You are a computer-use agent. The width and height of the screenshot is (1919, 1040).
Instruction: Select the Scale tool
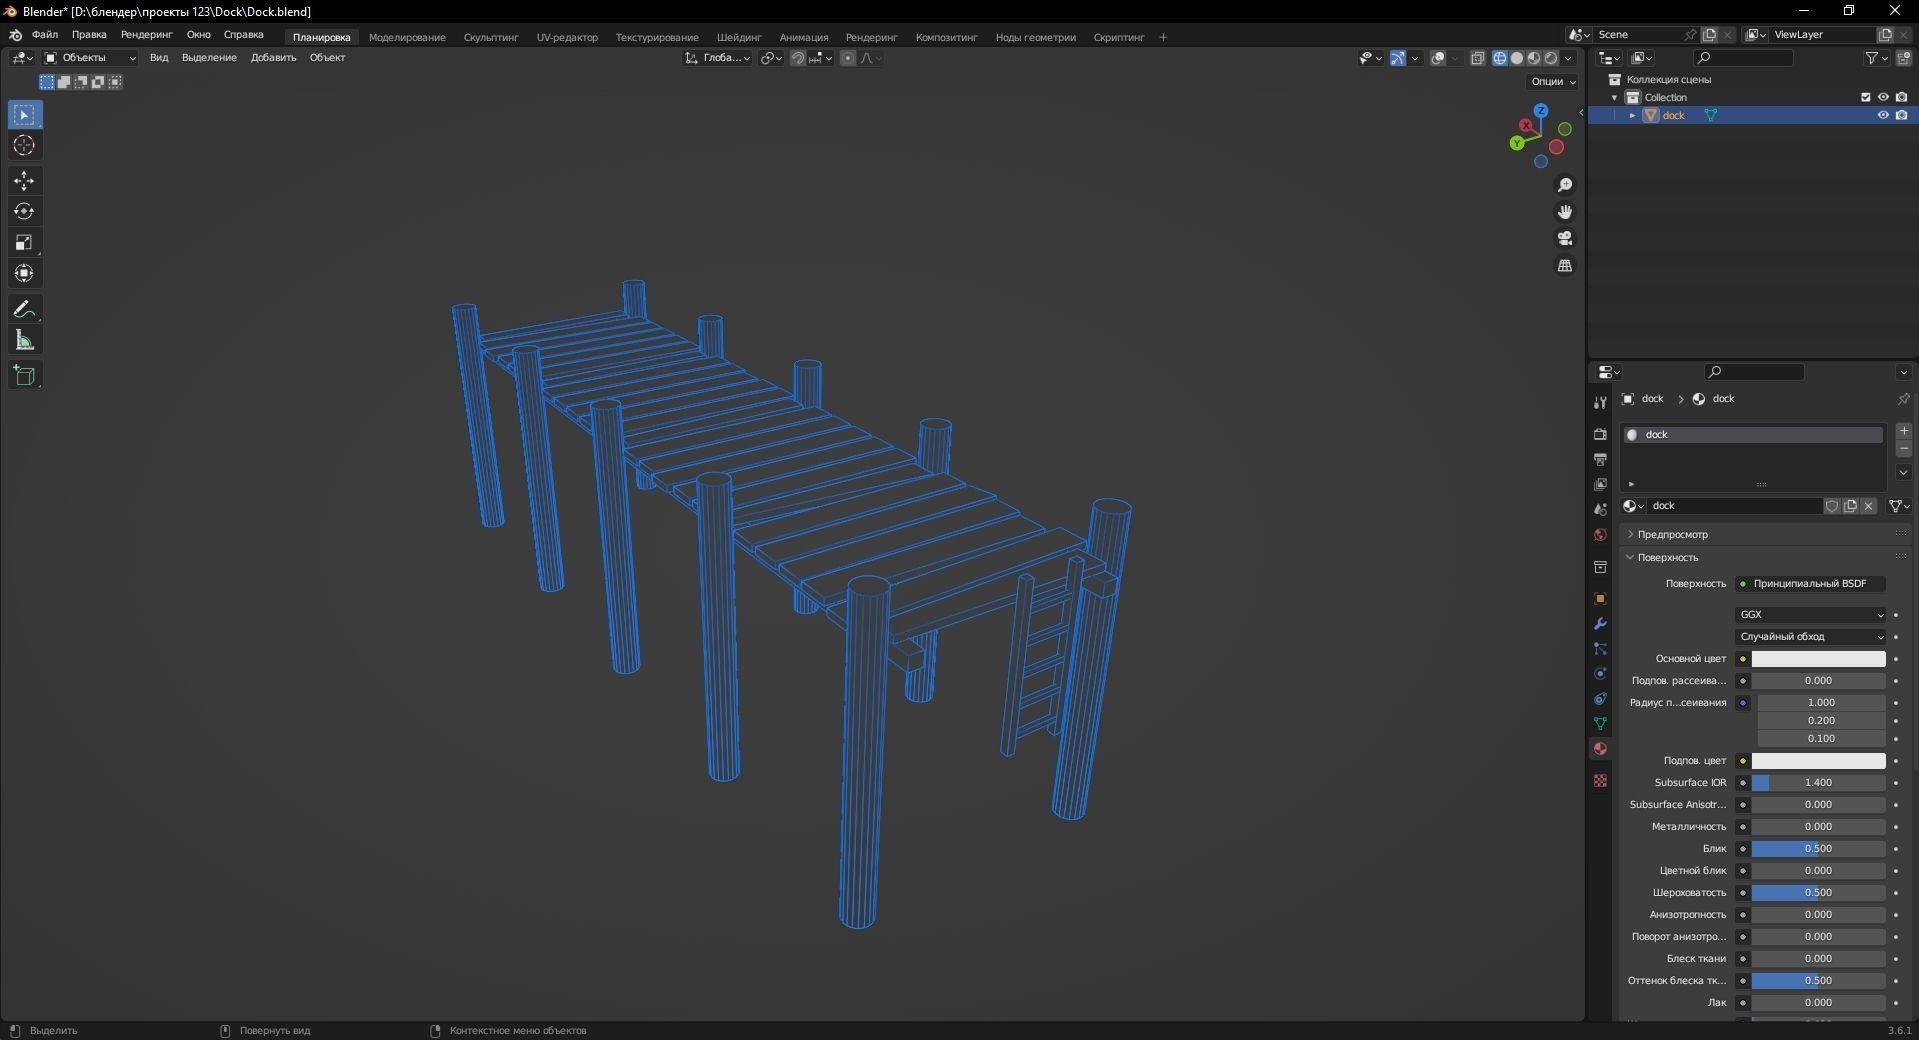24,243
